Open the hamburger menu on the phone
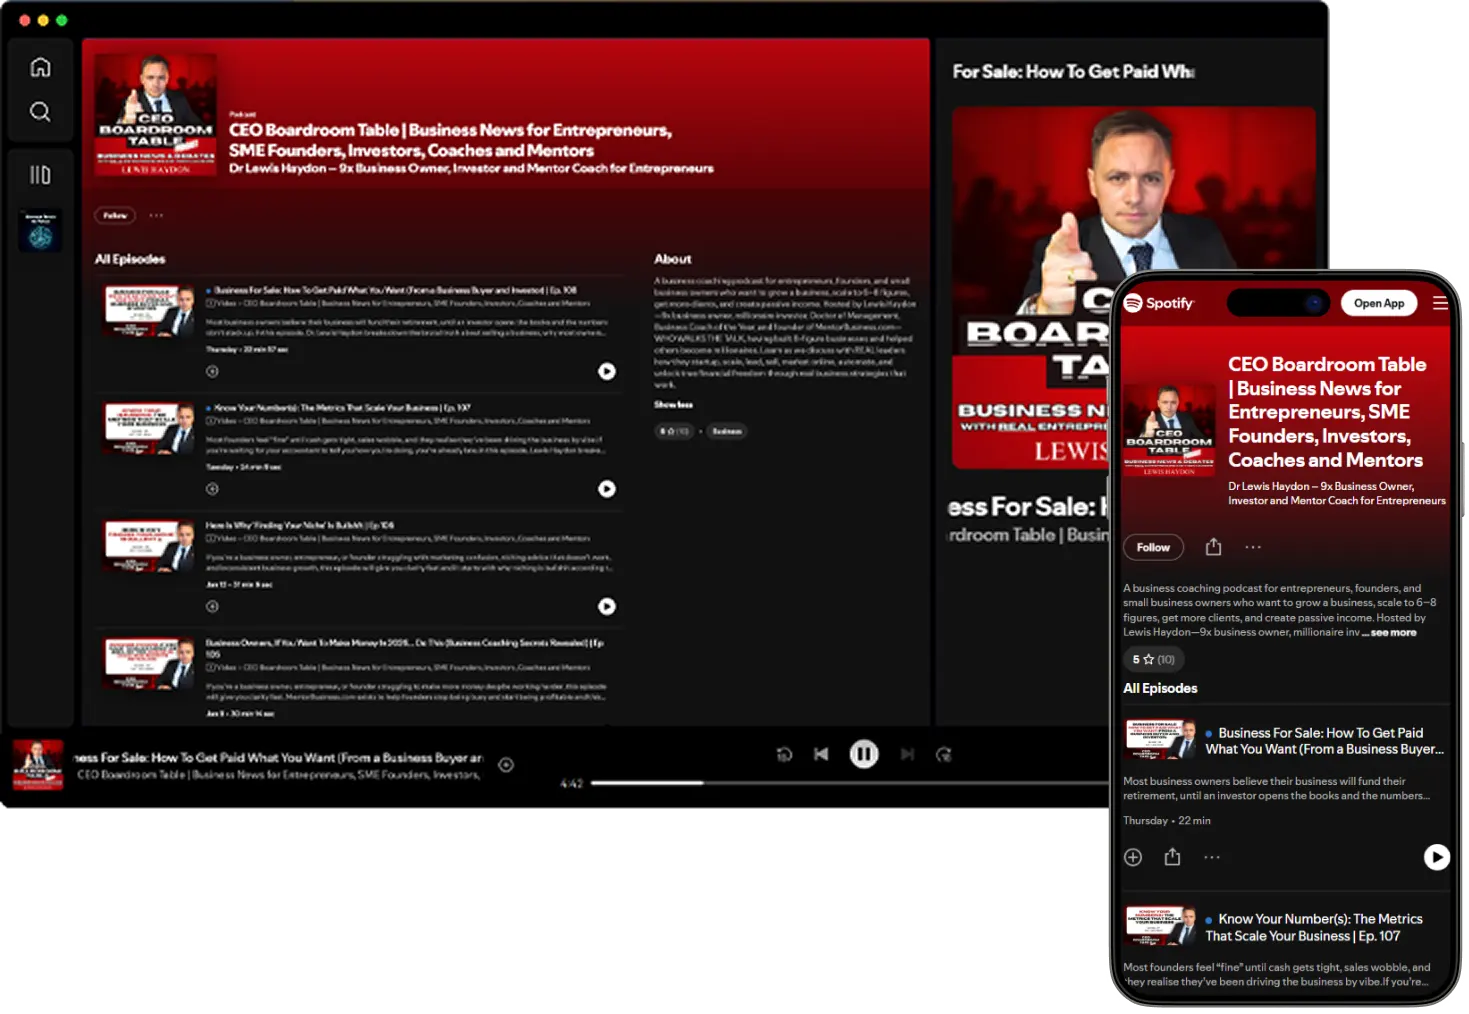Image resolution: width=1469 pixels, height=1014 pixels. click(x=1440, y=303)
